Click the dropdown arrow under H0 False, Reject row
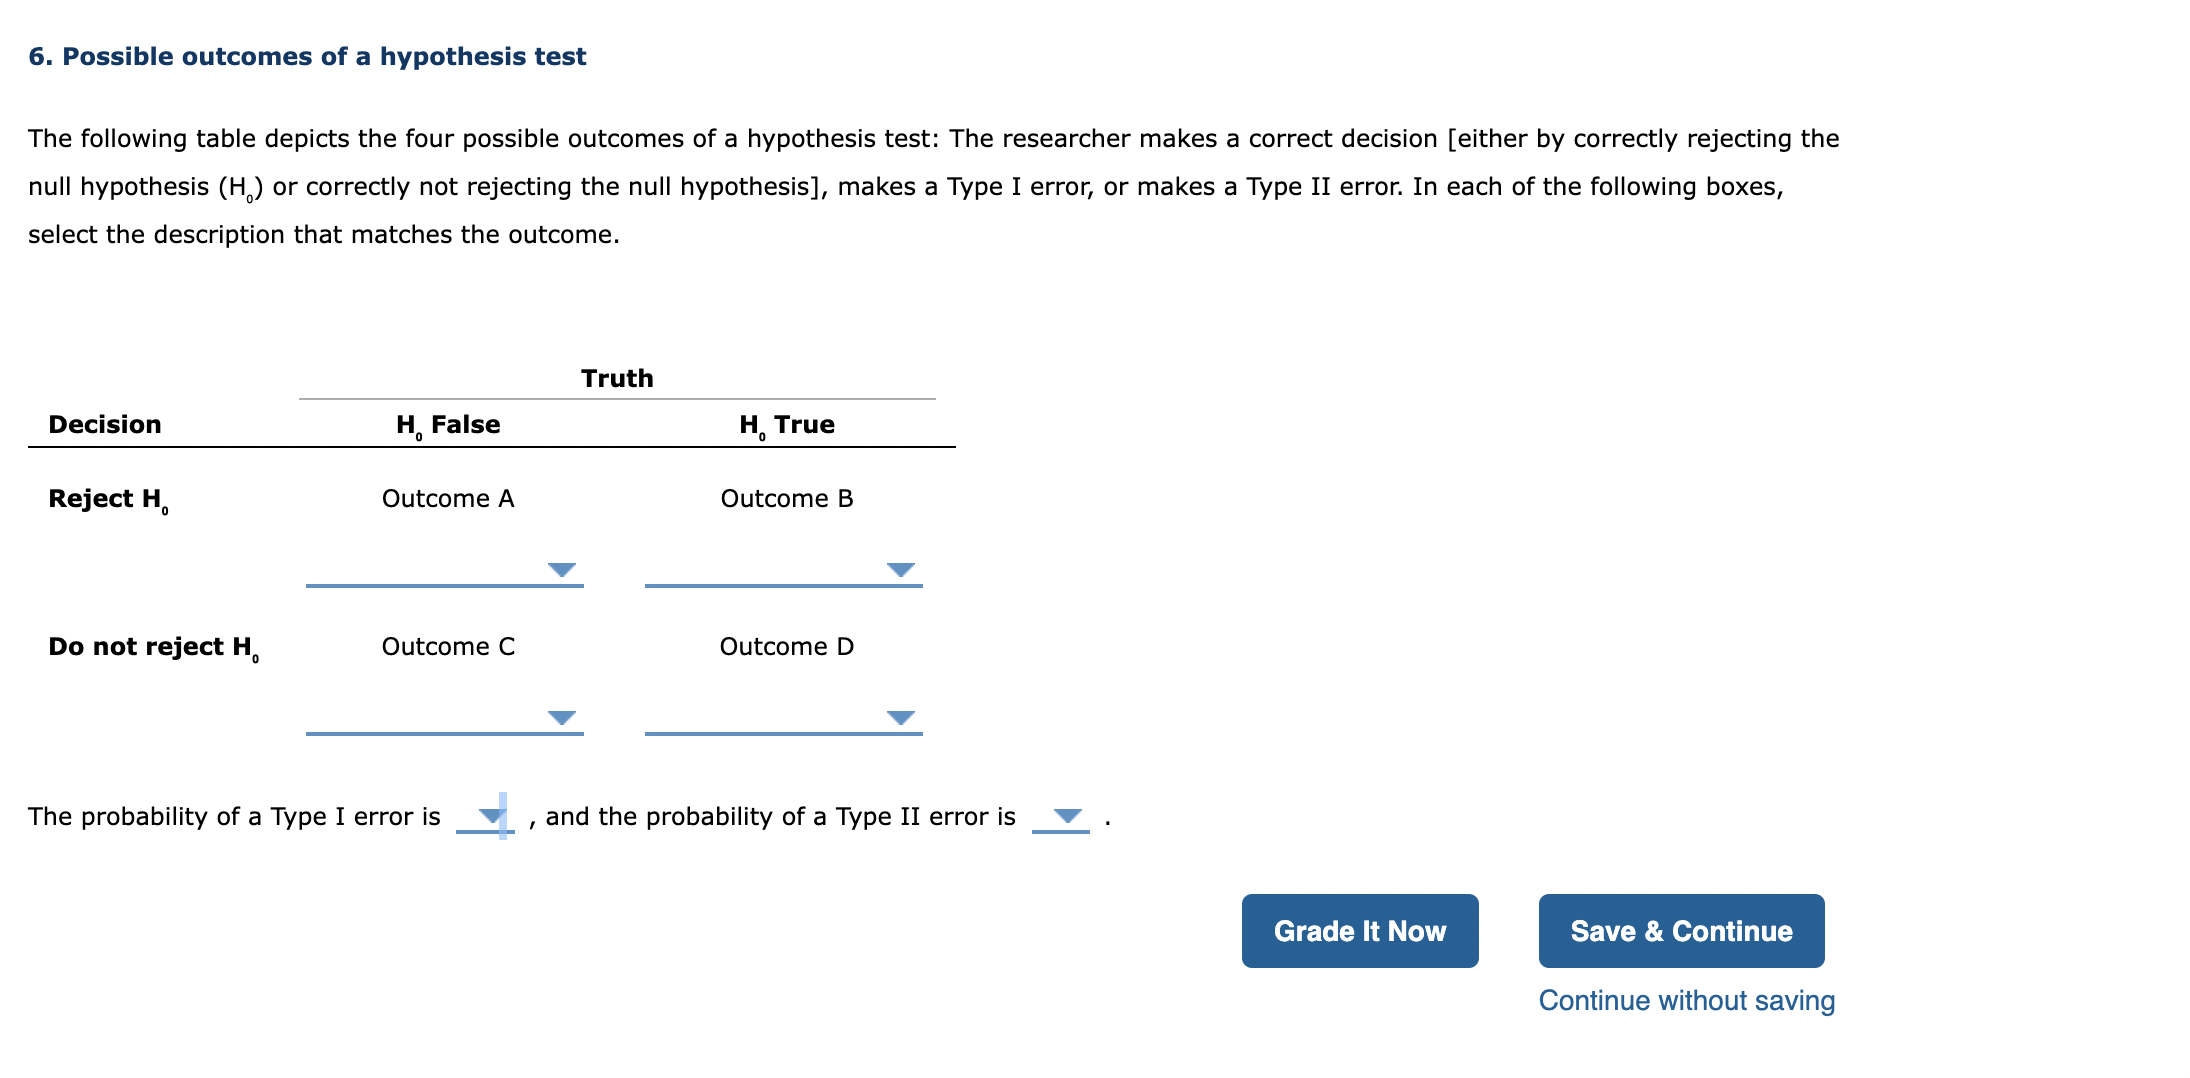This screenshot has height=1078, width=2190. (562, 570)
